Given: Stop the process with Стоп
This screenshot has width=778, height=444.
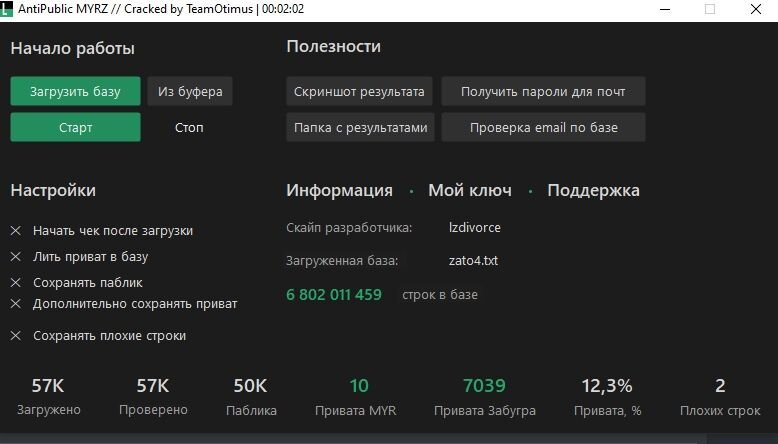Looking at the screenshot, I should click(189, 127).
